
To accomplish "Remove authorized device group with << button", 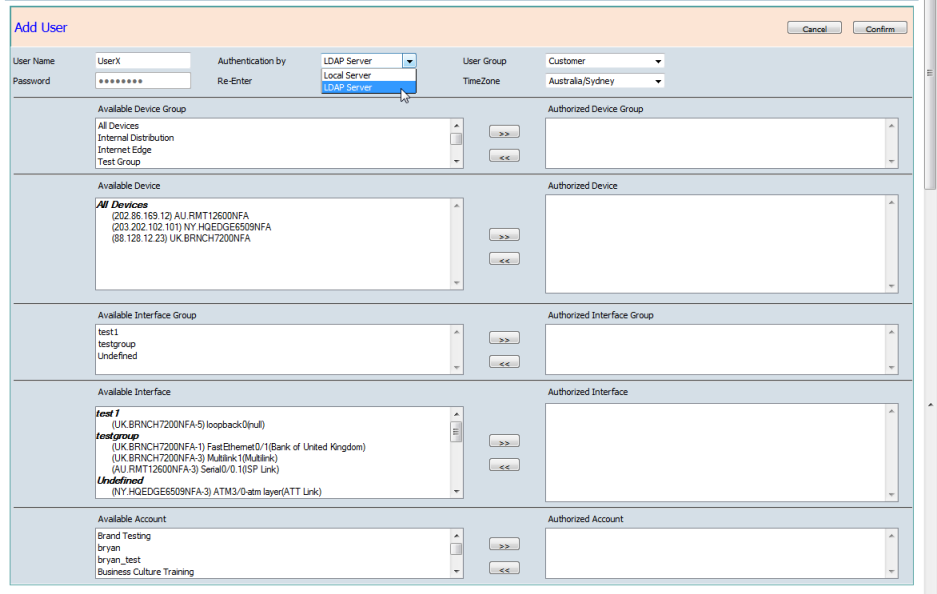I will pyautogui.click(x=504, y=156).
